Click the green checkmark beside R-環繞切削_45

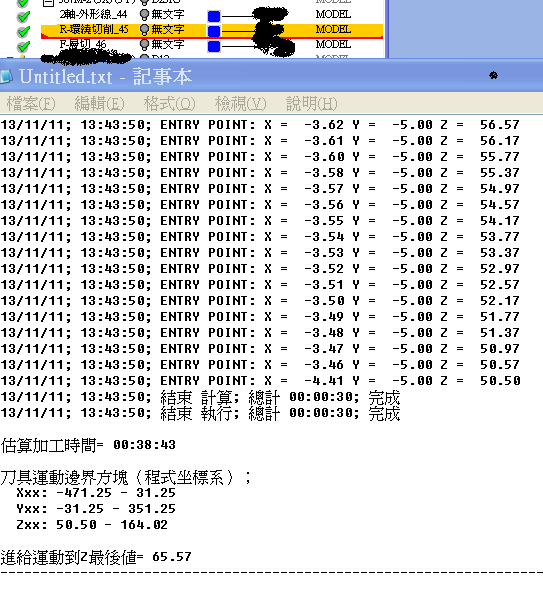(x=23, y=31)
